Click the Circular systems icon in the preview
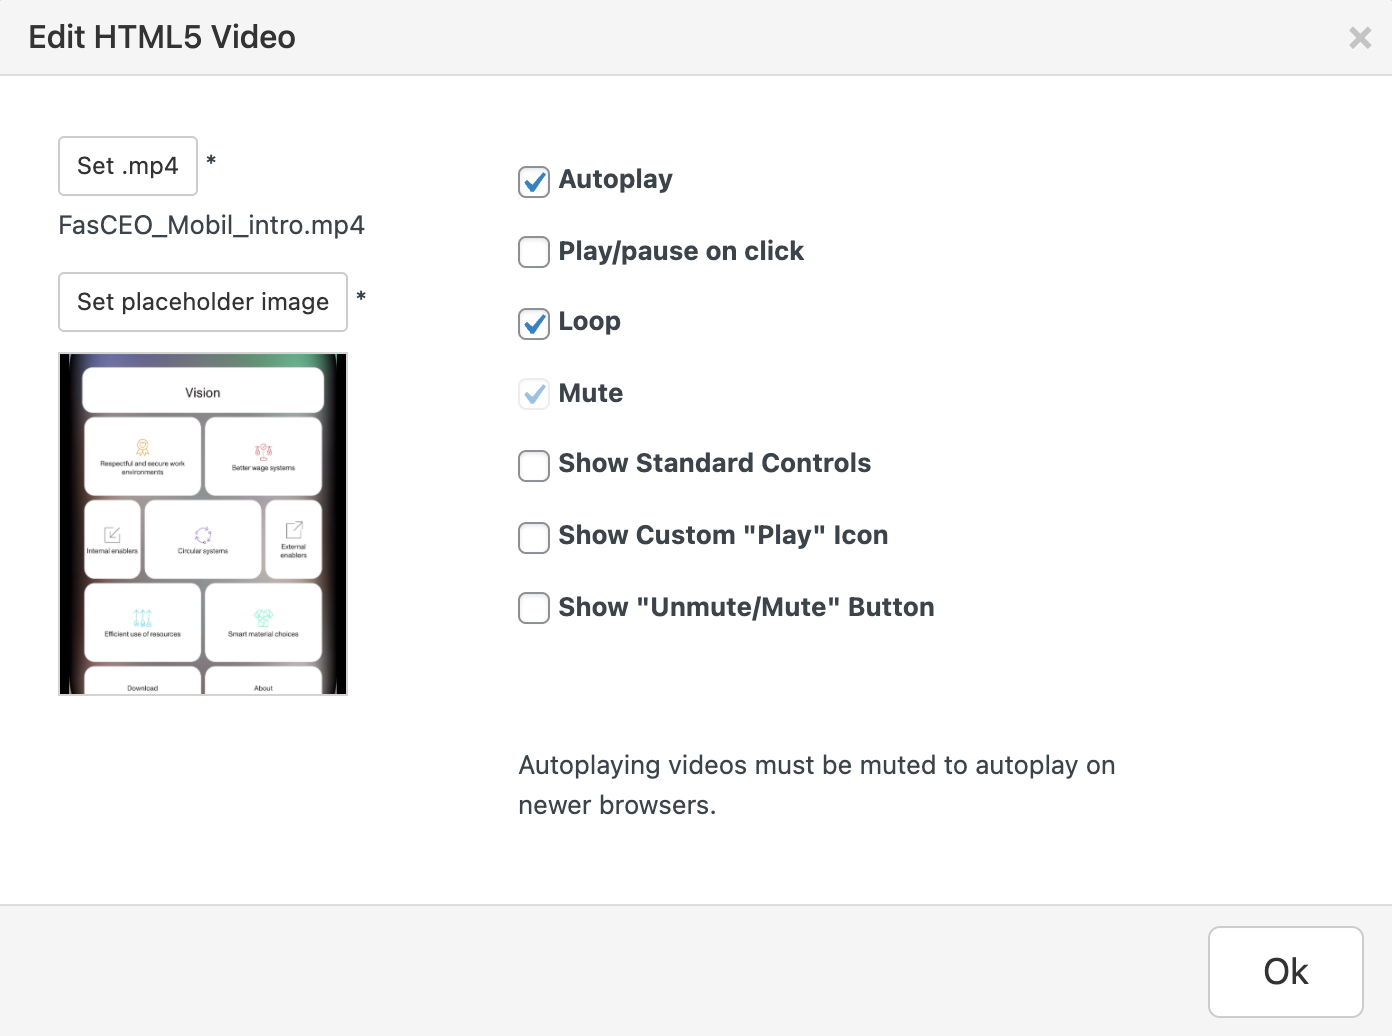 coord(203,535)
